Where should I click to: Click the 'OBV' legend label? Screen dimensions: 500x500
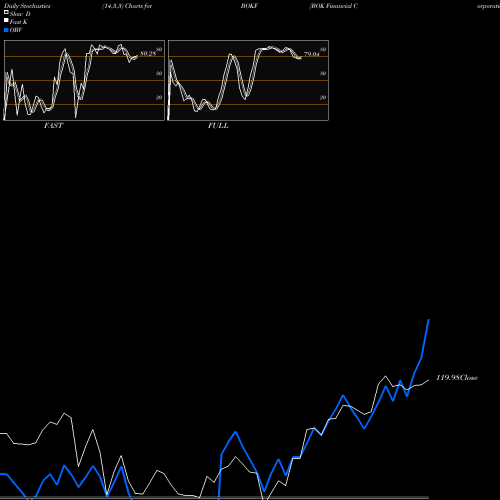point(16,30)
